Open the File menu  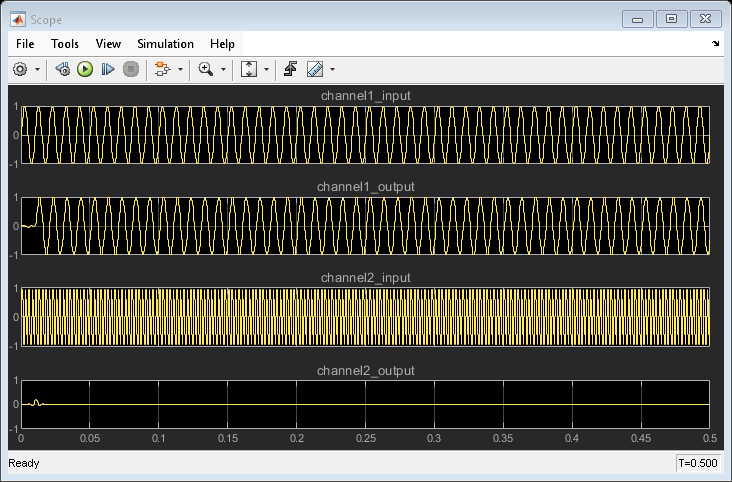pyautogui.click(x=25, y=44)
